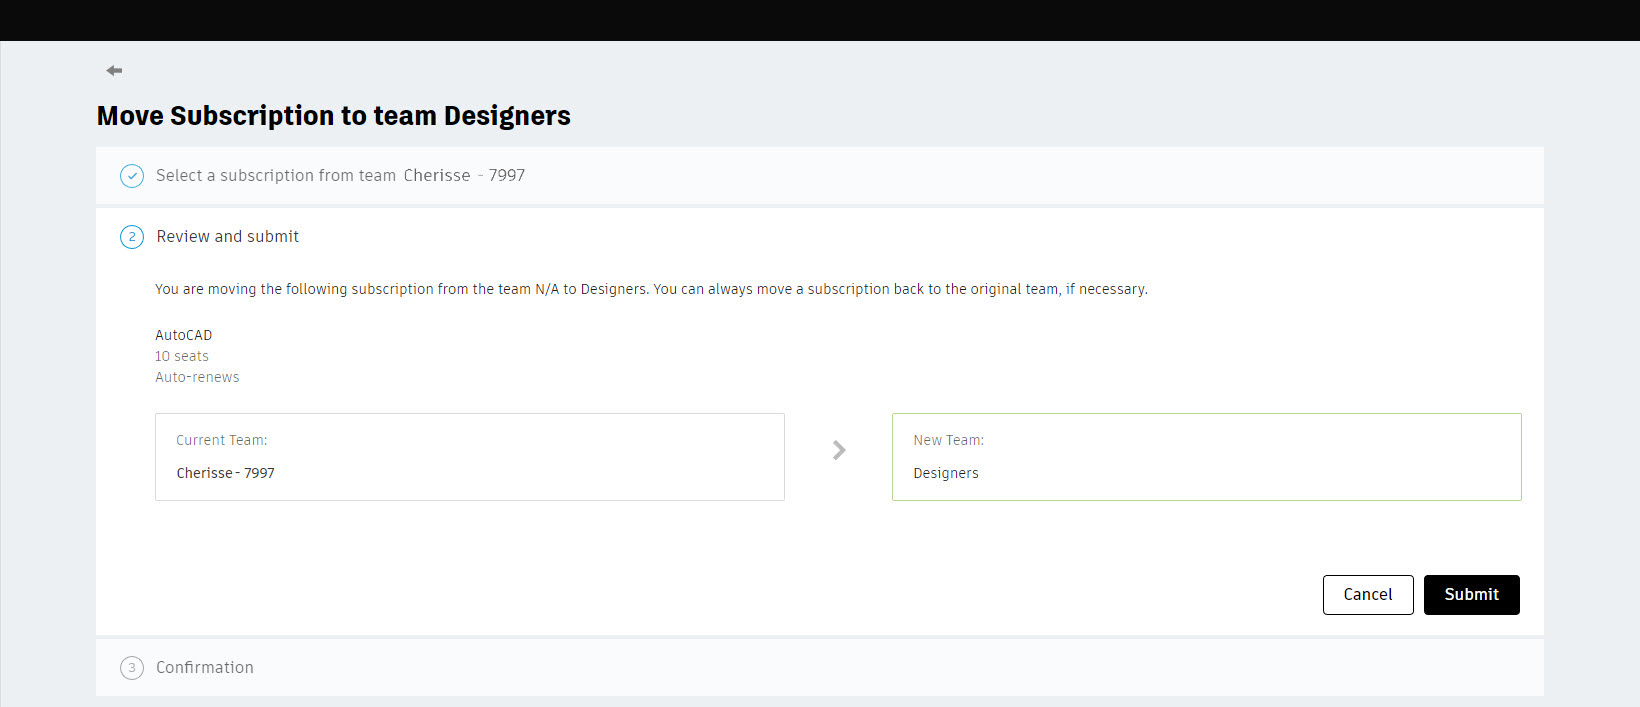Click the completed step one checkmark icon
Viewport: 1640px width, 707px height.
coord(132,176)
